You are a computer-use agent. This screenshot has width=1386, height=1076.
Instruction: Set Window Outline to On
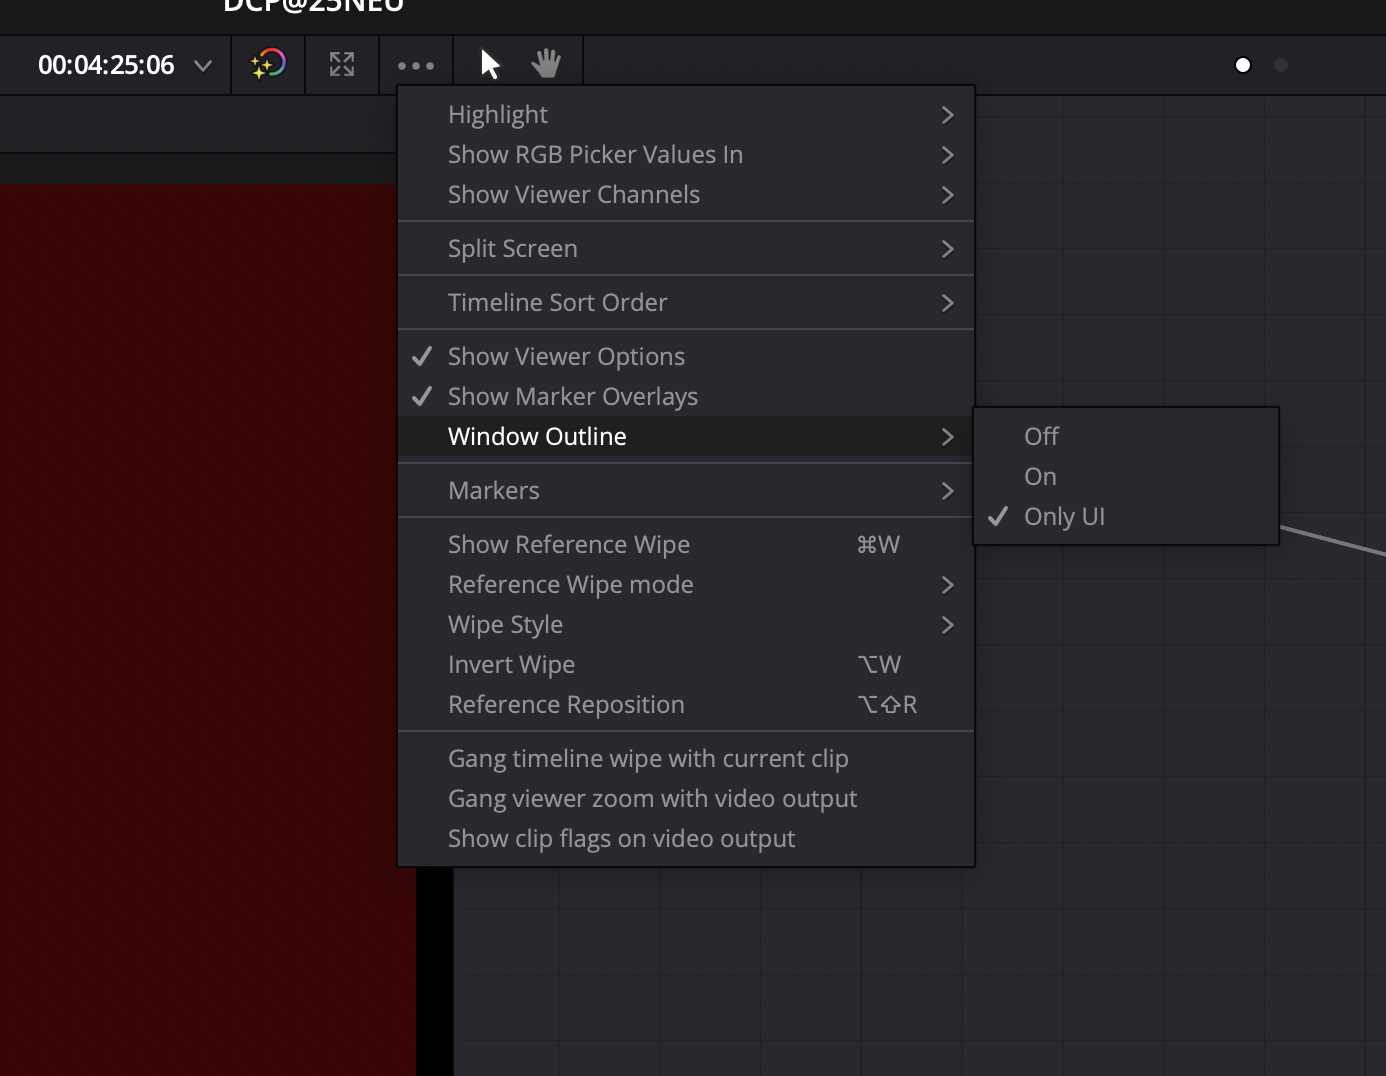click(1126, 477)
